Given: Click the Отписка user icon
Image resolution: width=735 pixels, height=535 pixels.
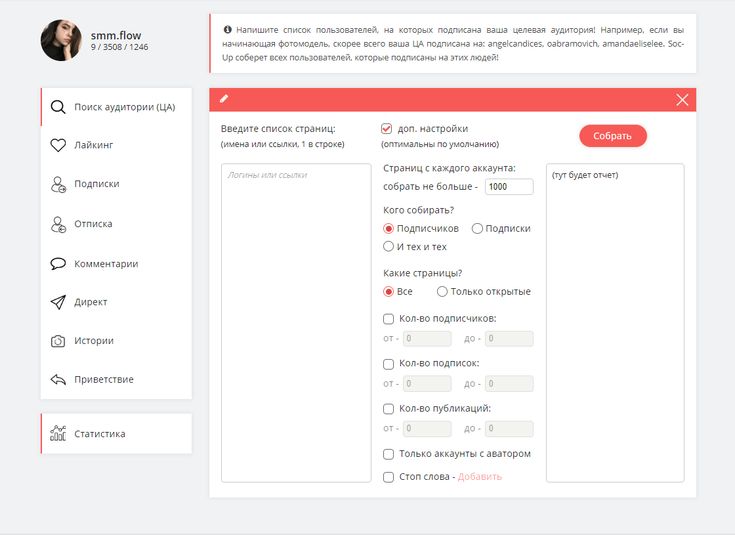Looking at the screenshot, I should coord(58,224).
